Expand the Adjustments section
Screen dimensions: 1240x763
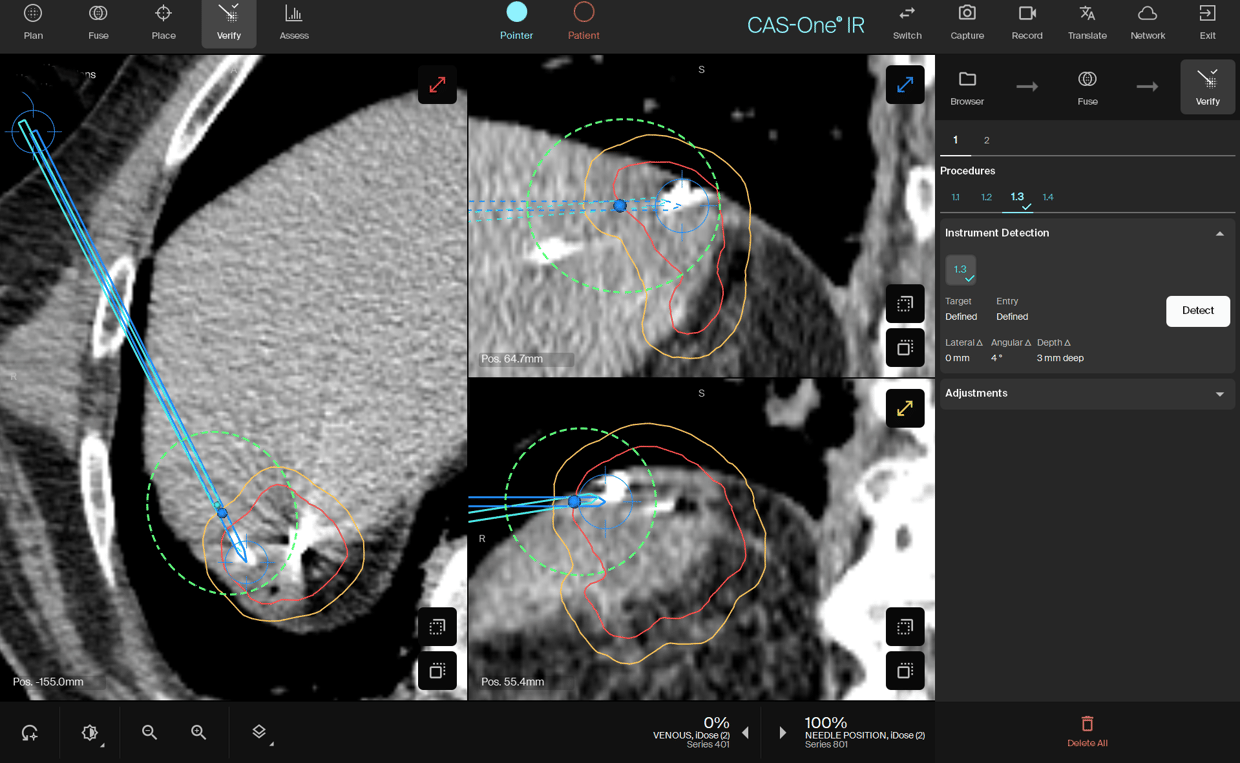pos(1219,394)
